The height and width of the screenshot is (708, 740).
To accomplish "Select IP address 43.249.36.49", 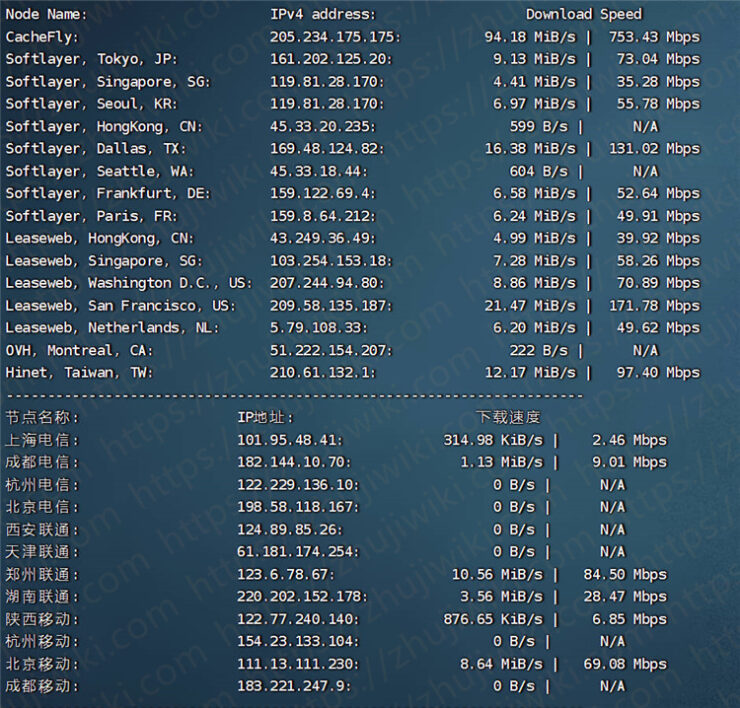I will pos(323,238).
